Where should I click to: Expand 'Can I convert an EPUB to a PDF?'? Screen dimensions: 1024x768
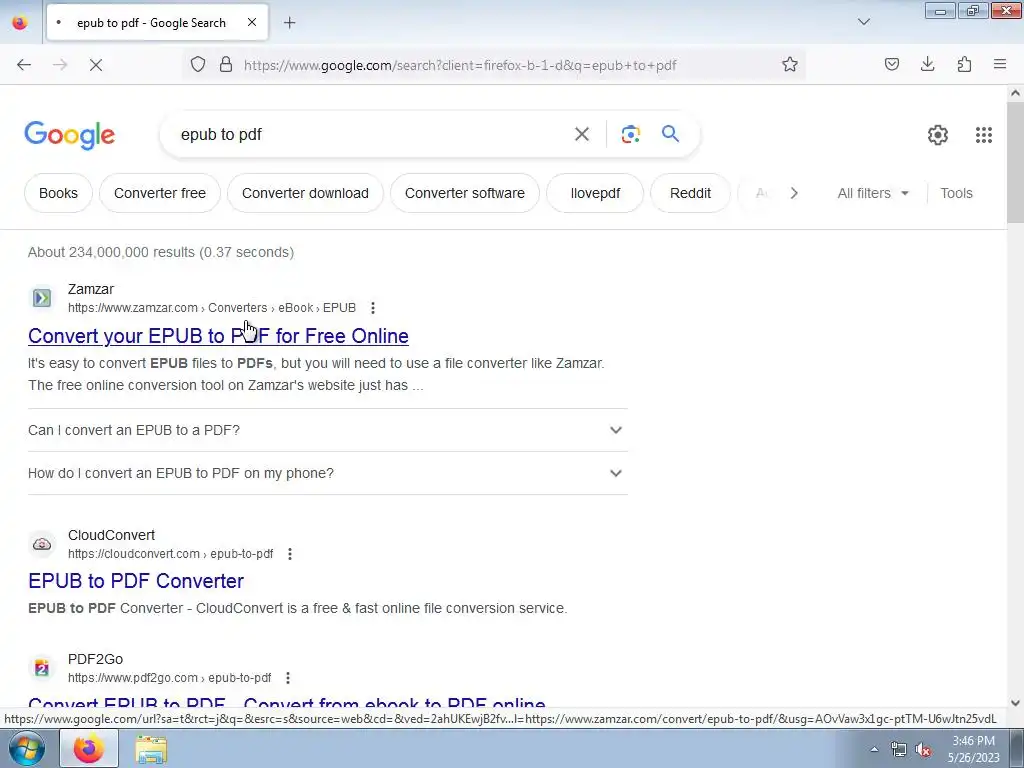click(328, 430)
